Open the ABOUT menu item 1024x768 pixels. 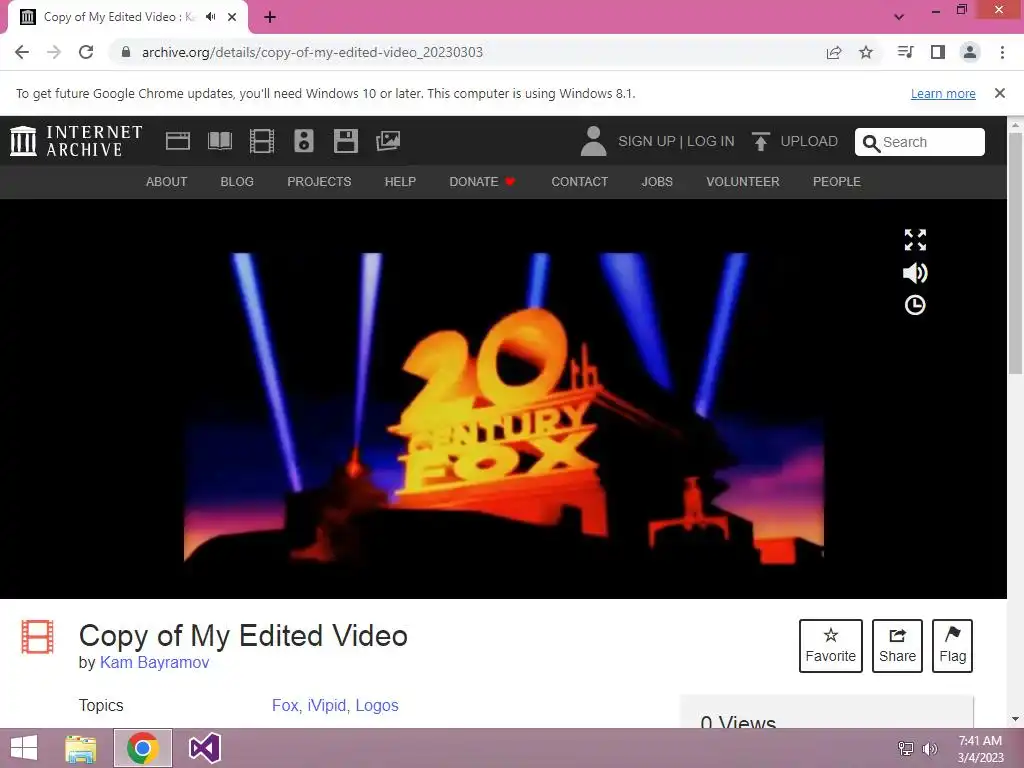coord(167,182)
